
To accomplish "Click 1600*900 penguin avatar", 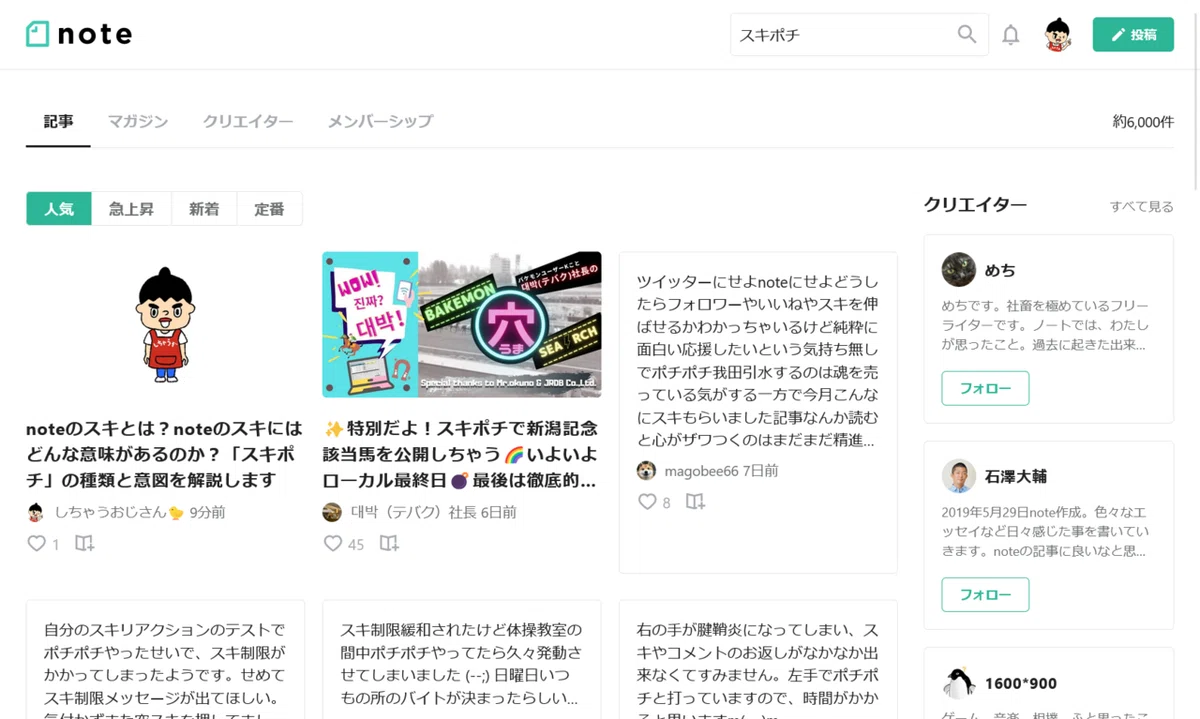I will point(958,683).
